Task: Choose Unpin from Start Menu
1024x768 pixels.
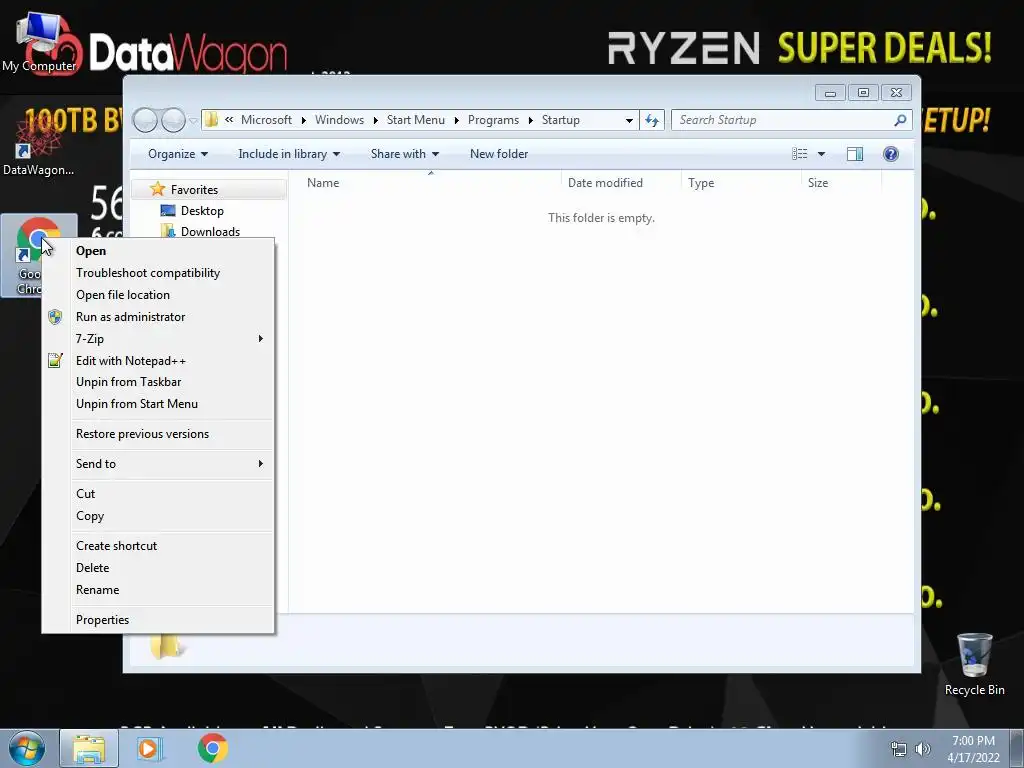Action: (158, 404)
